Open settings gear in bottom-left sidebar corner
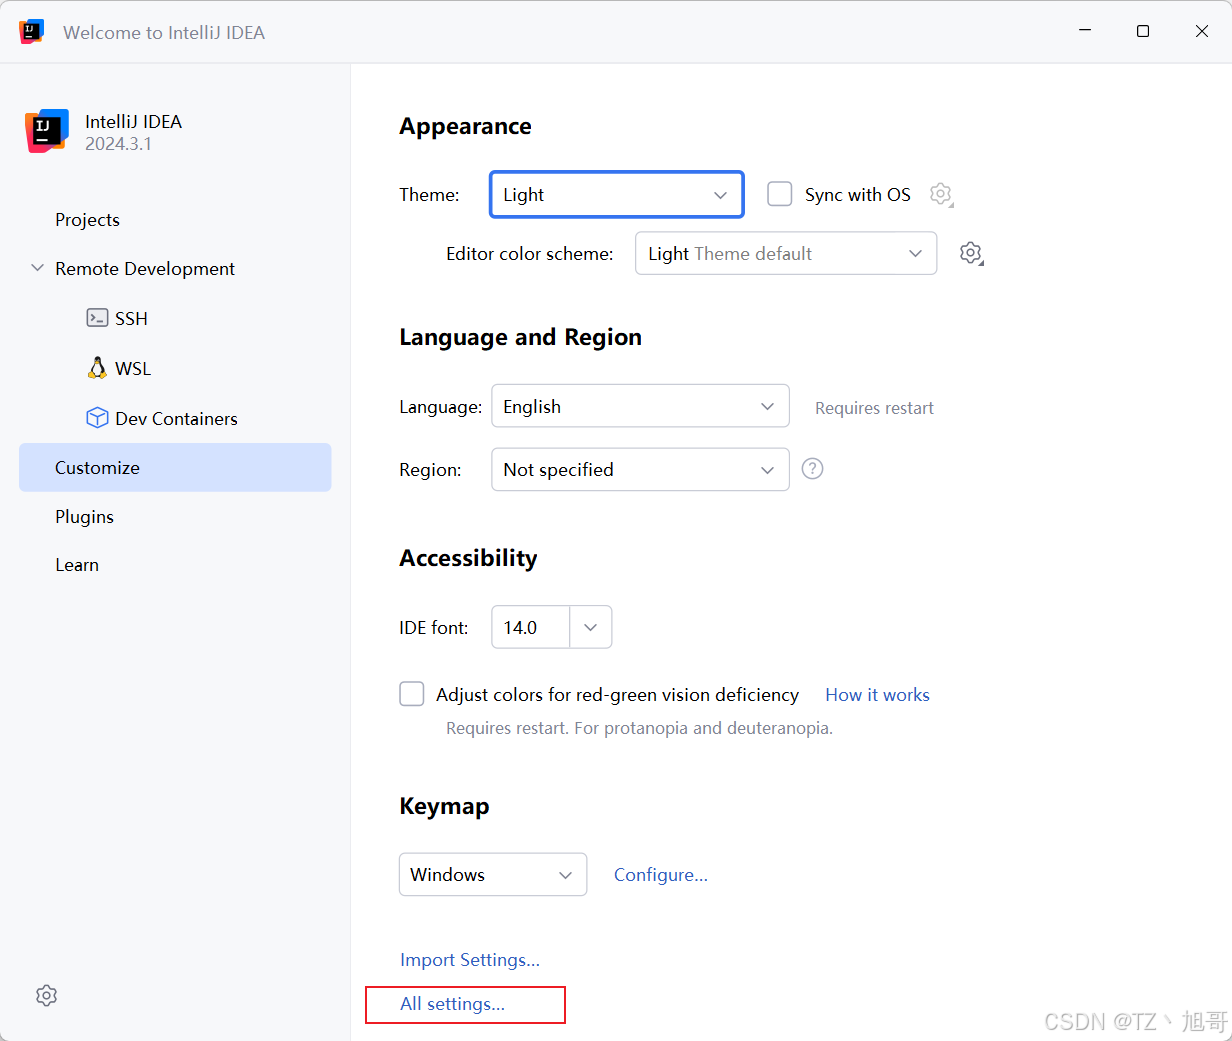The height and width of the screenshot is (1041, 1232). pyautogui.click(x=46, y=995)
